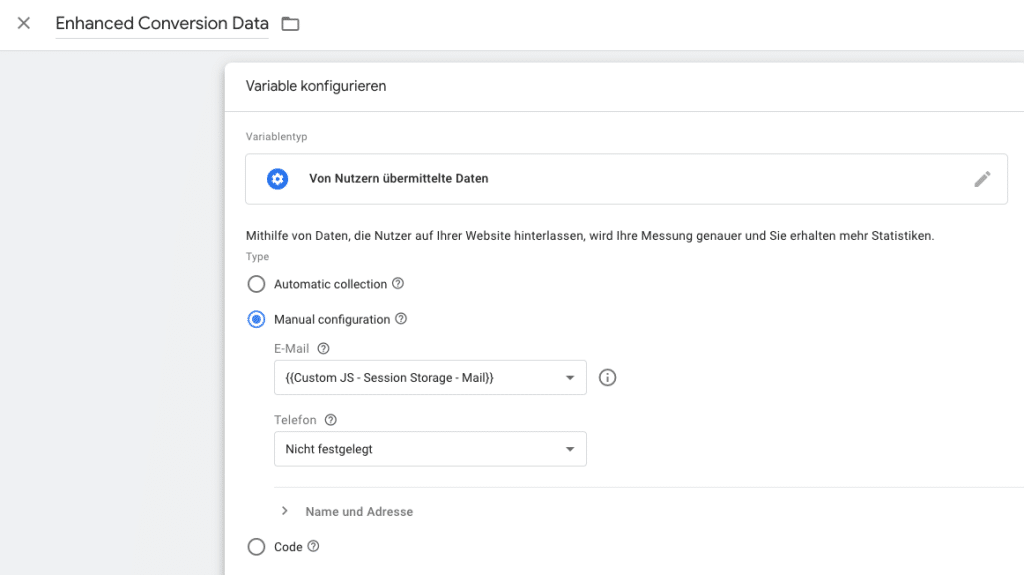Click the pencil icon to edit variable type
Viewport: 1024px width, 575px height.
point(982,179)
